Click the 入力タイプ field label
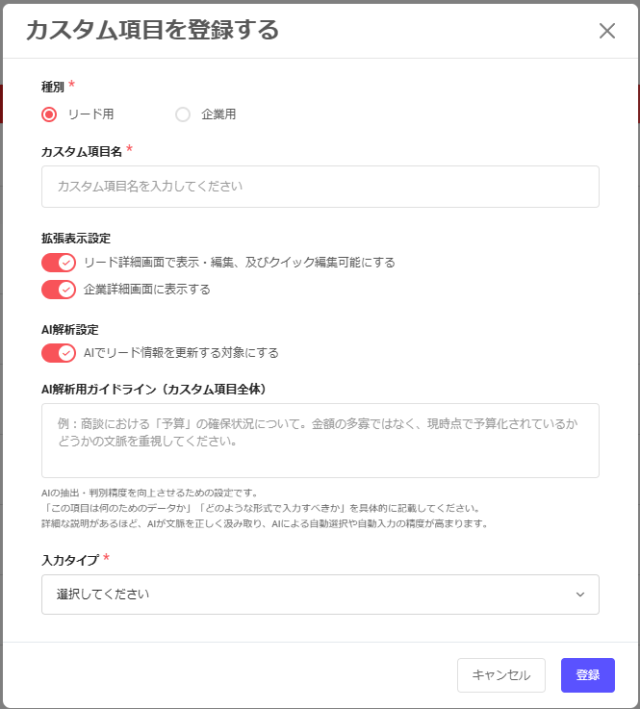The height and width of the screenshot is (709, 640). pos(70,560)
